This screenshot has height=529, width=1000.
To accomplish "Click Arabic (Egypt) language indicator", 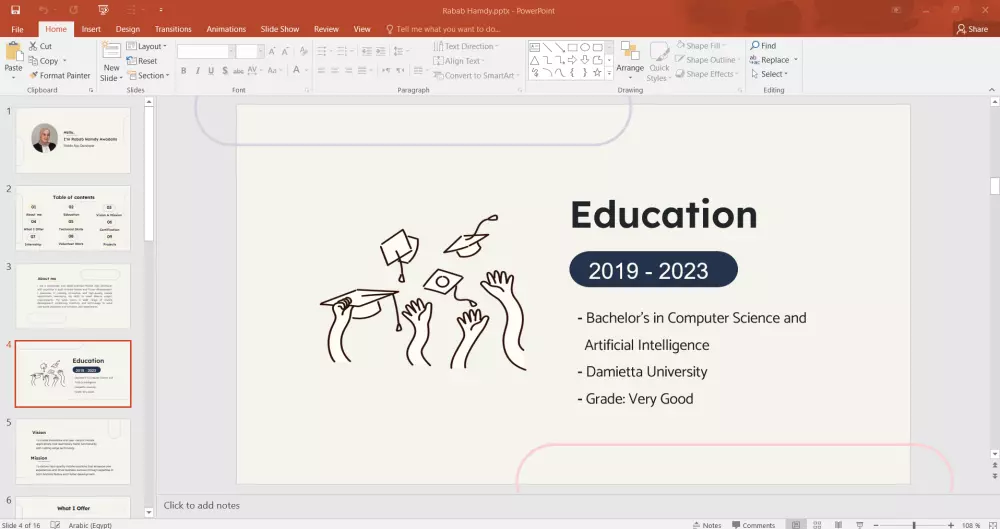I will pyautogui.click(x=90, y=525).
